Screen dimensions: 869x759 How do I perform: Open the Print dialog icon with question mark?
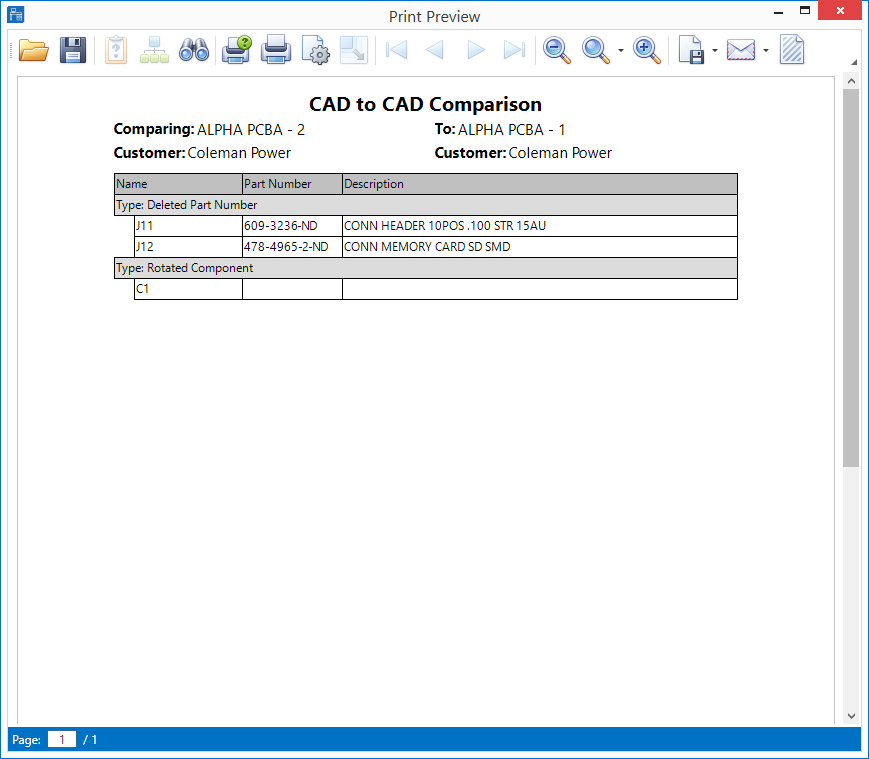tap(237, 50)
